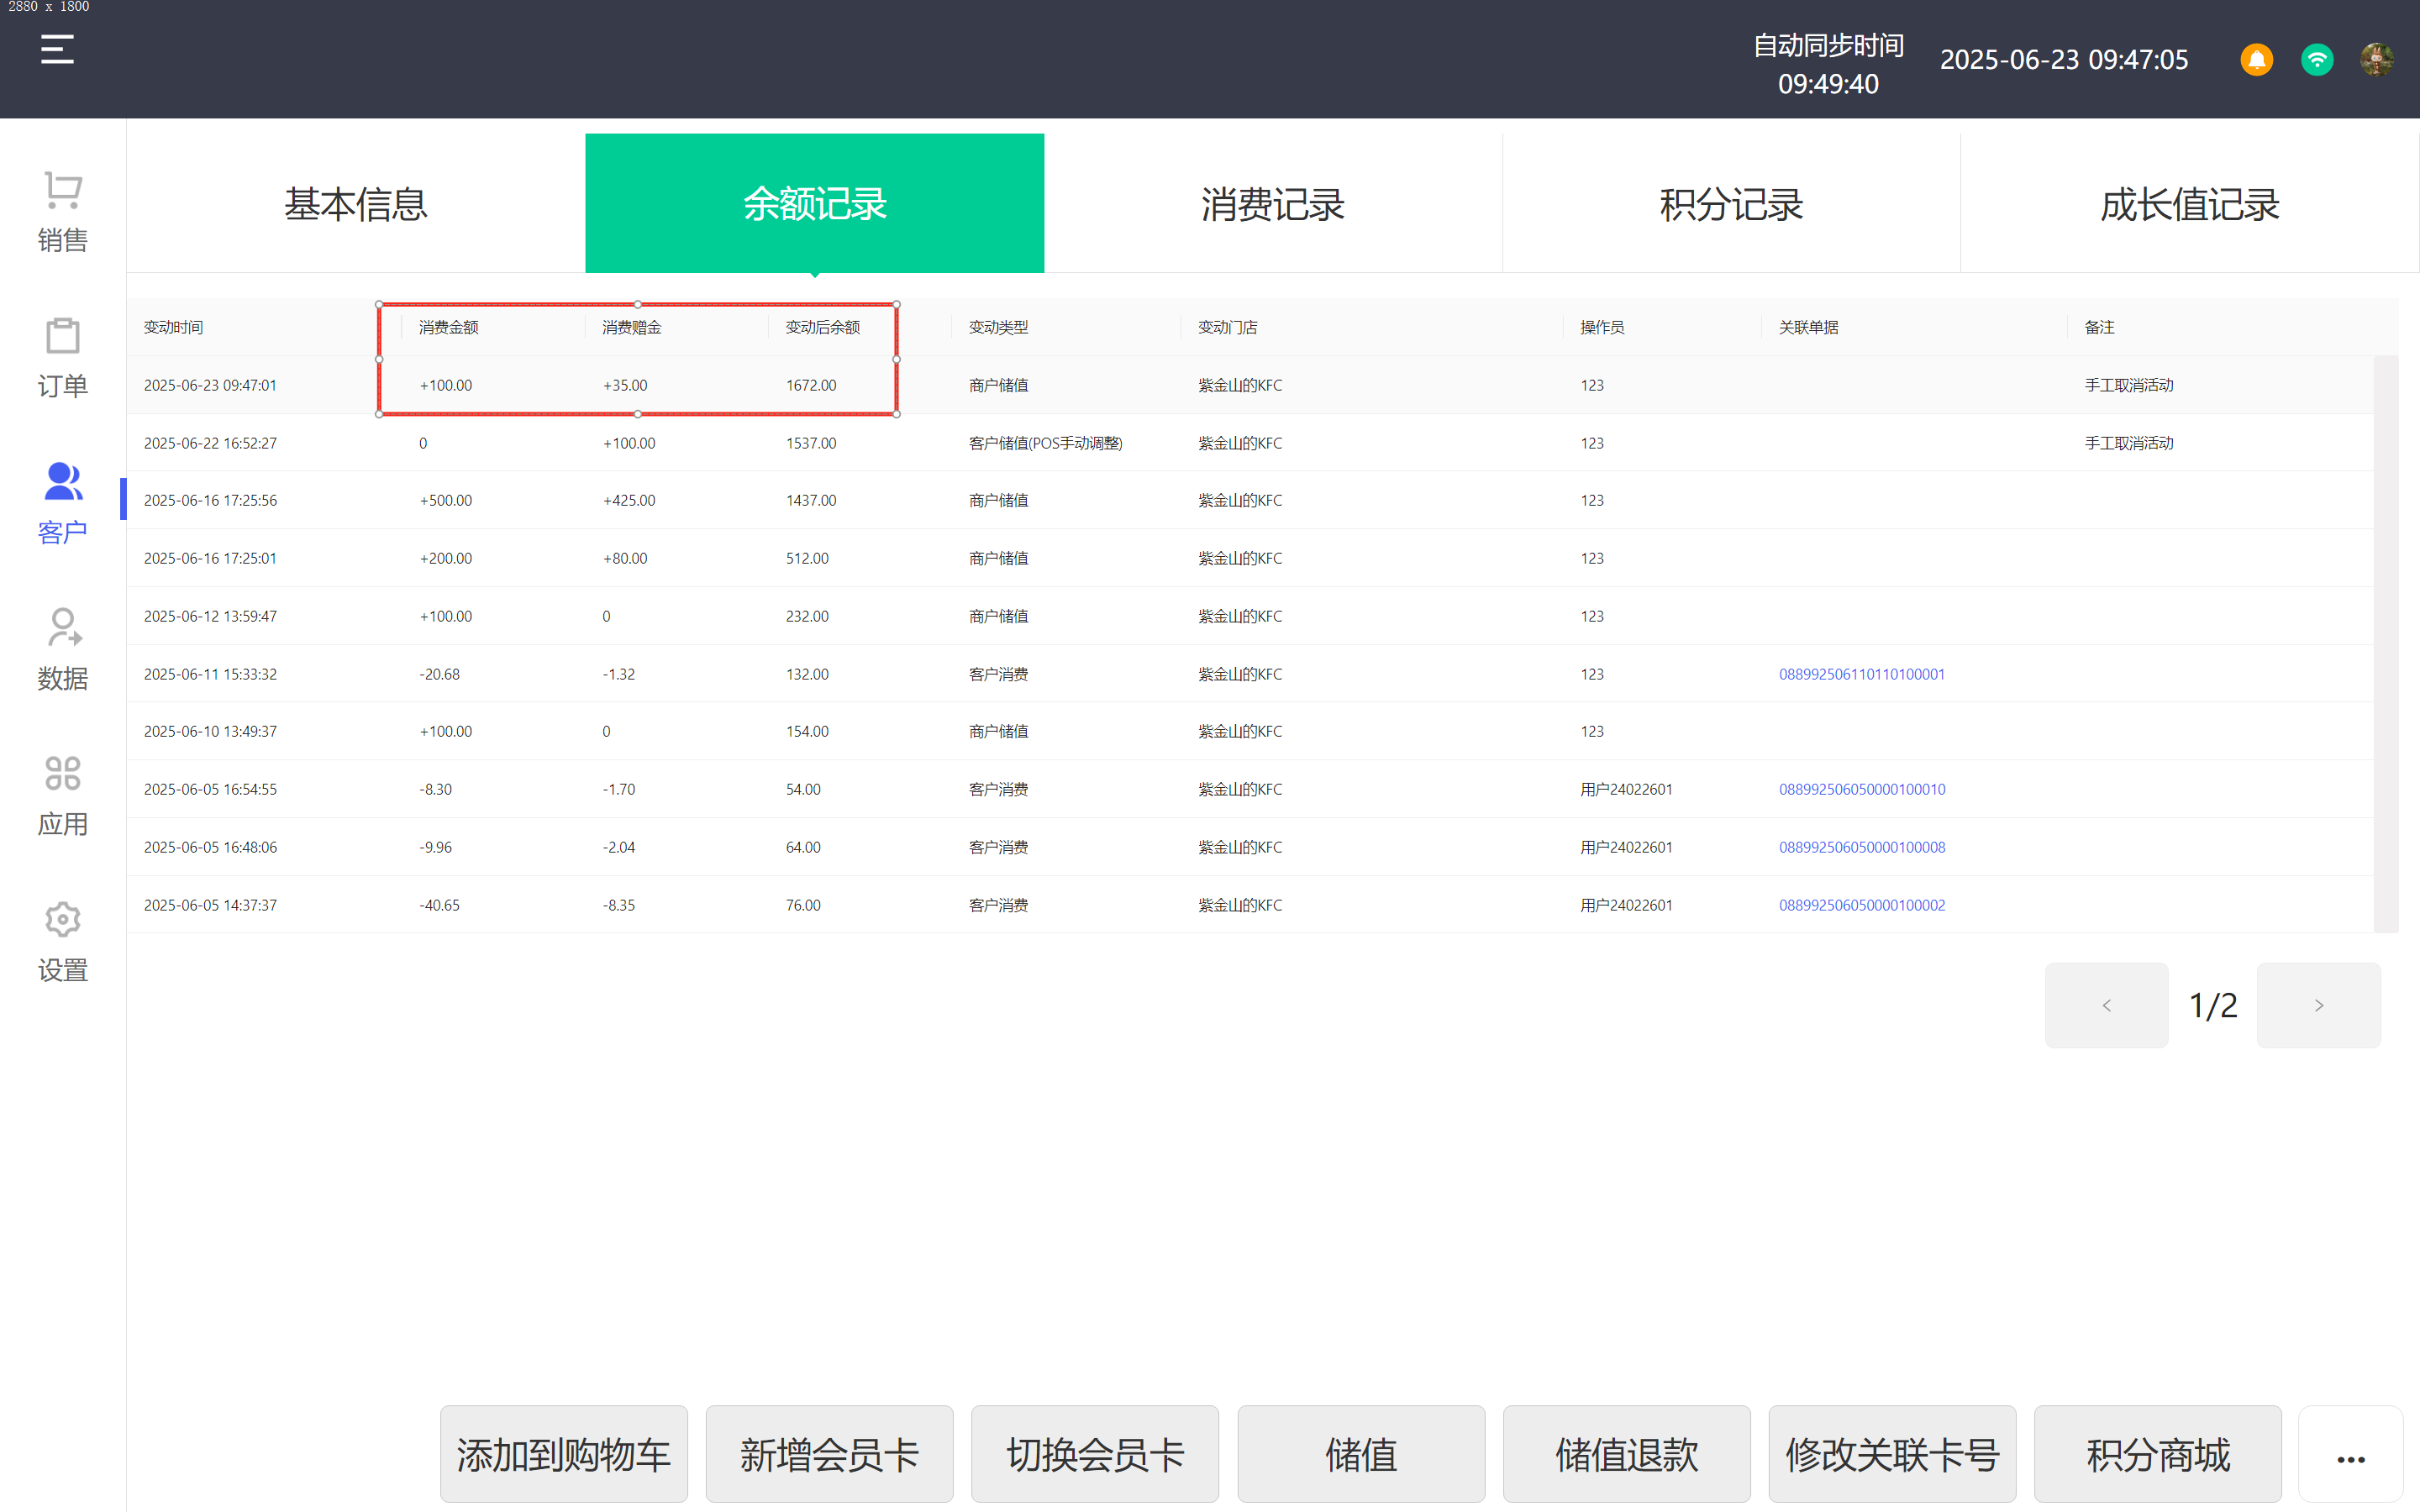Click the 添加到购物车 button
Image resolution: width=2420 pixels, height=1512 pixels.
click(x=564, y=1454)
